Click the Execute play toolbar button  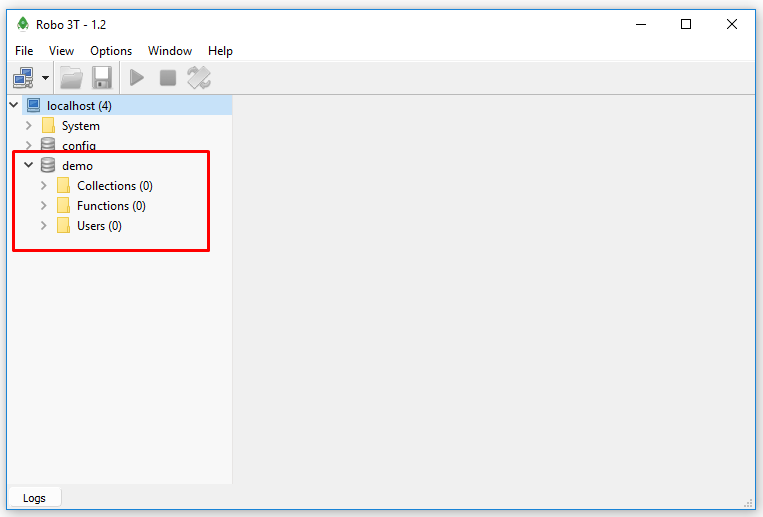pos(137,78)
